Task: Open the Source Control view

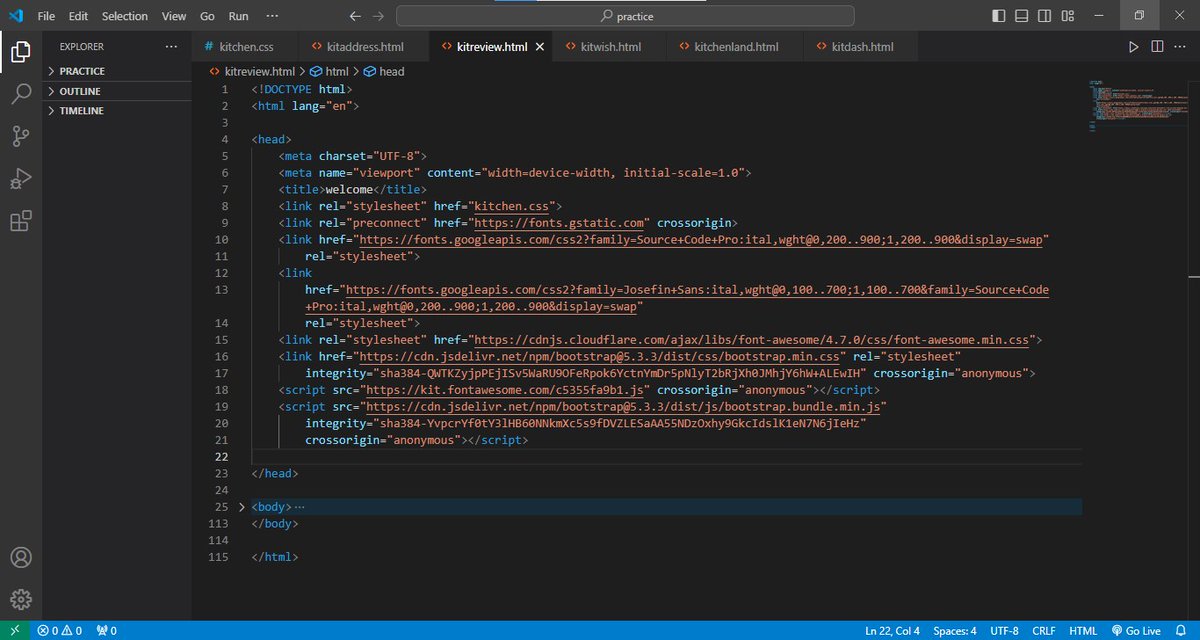Action: click(21, 137)
